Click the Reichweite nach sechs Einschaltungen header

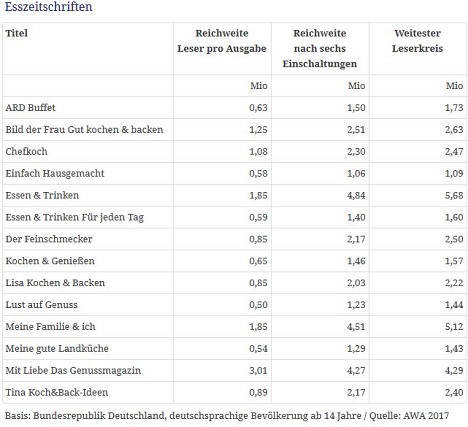point(320,49)
